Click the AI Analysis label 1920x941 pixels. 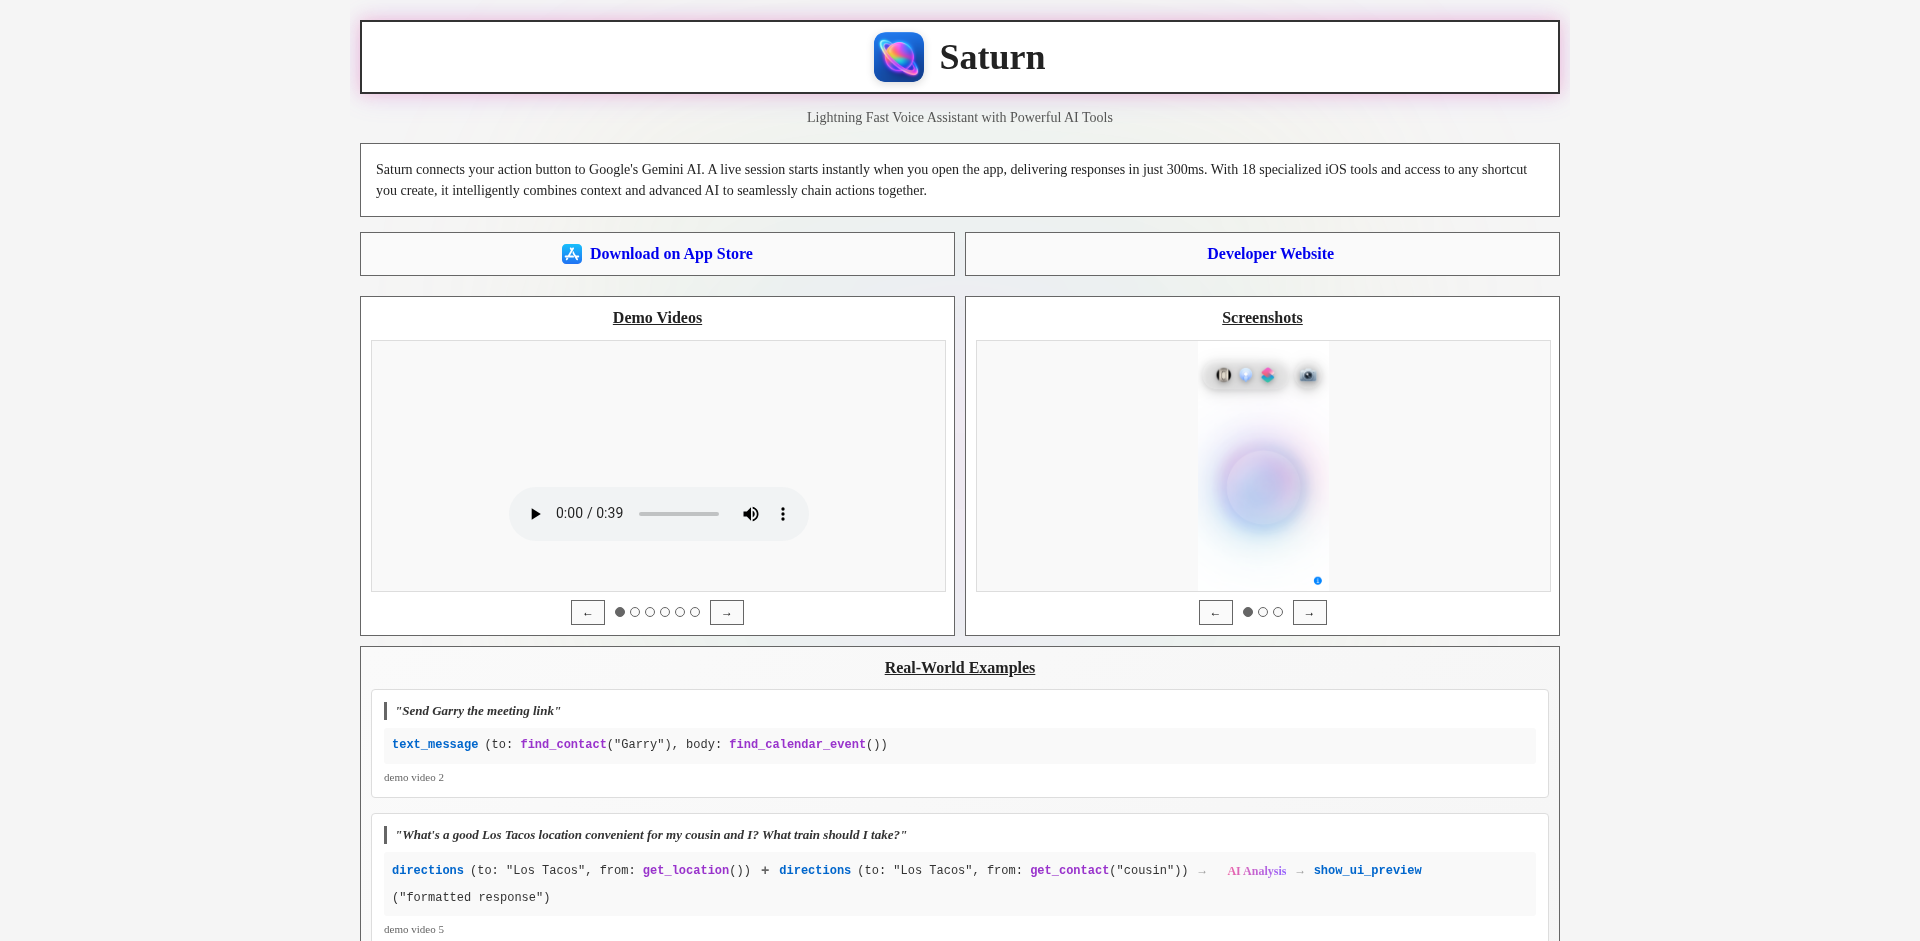1256,871
